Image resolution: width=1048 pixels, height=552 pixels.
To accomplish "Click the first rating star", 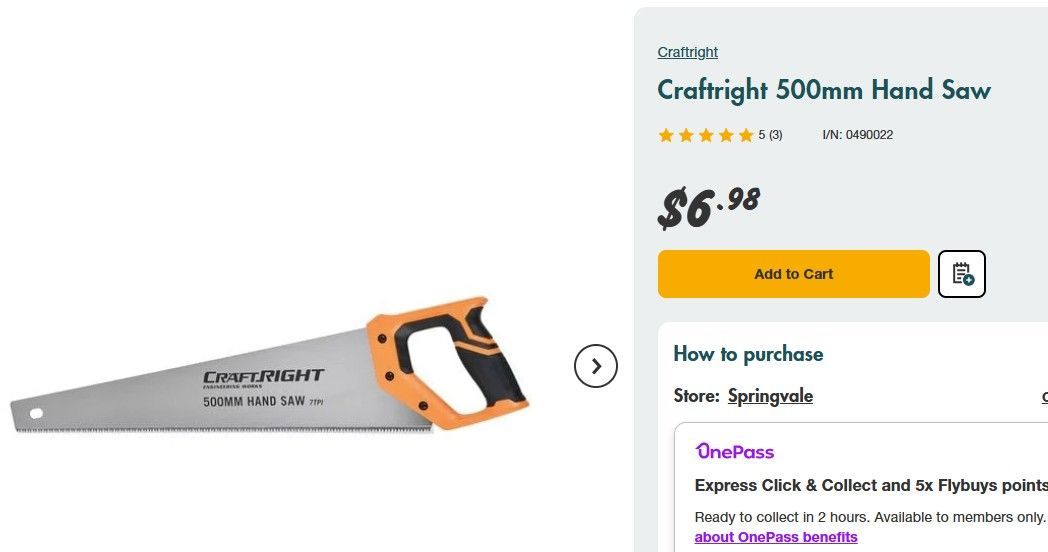I will click(666, 135).
